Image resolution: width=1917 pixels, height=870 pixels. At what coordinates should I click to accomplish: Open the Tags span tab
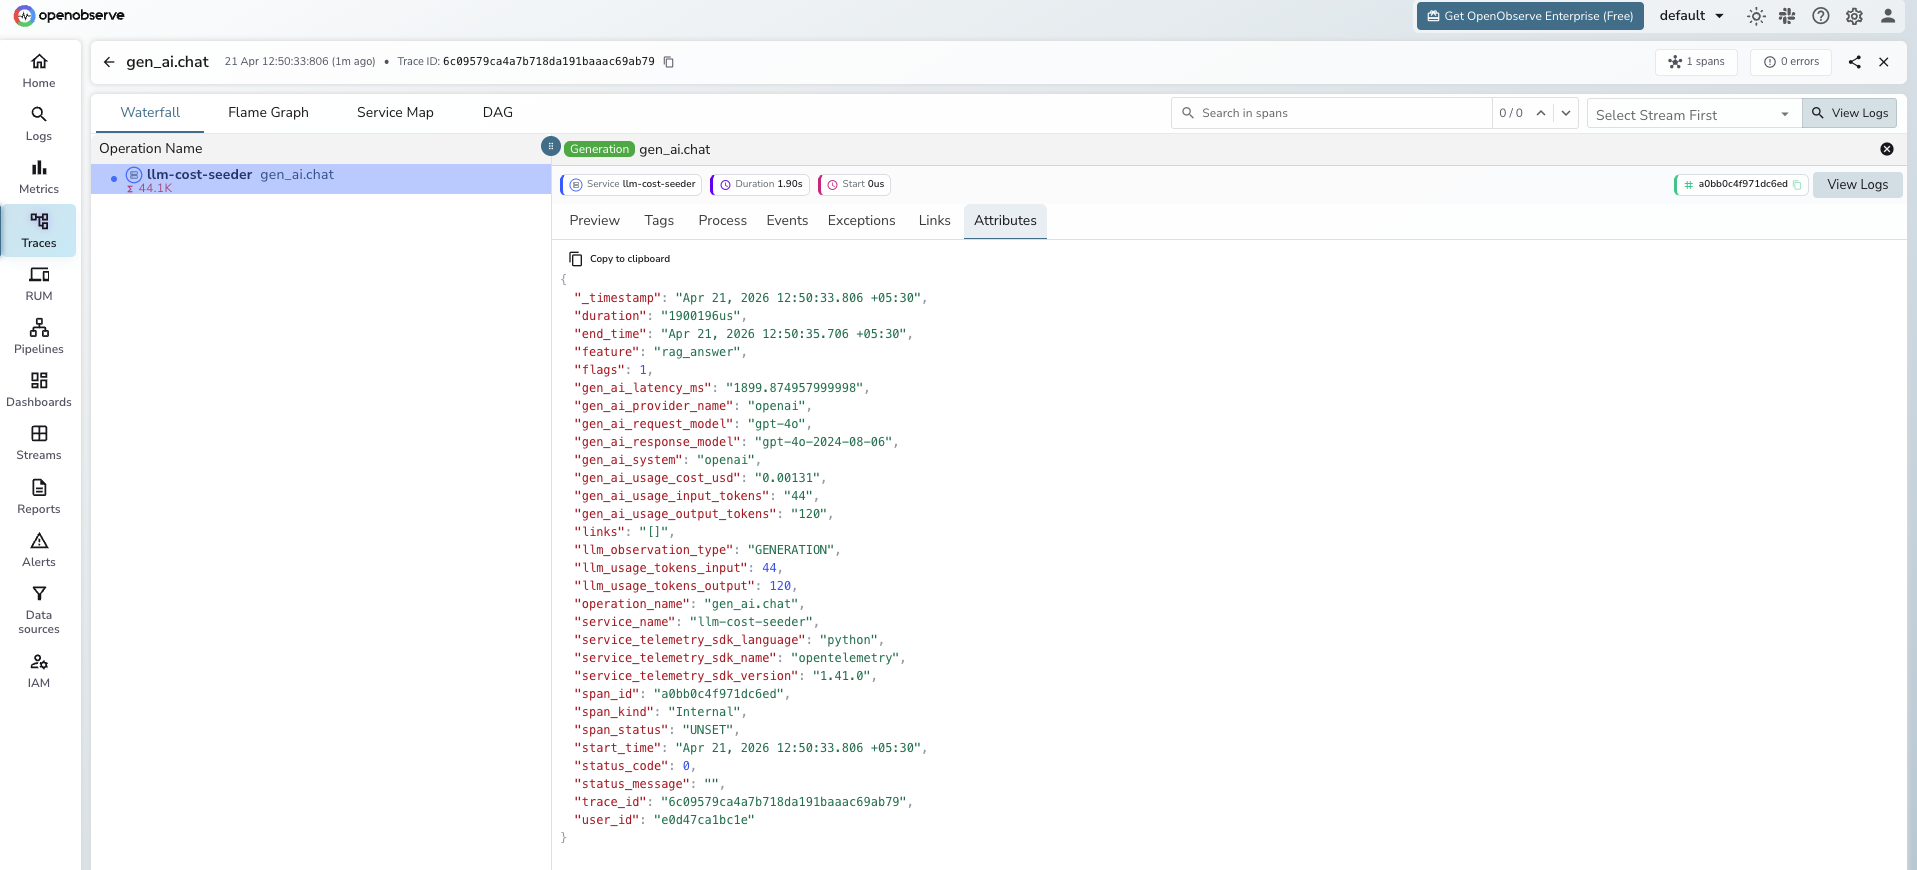659,221
